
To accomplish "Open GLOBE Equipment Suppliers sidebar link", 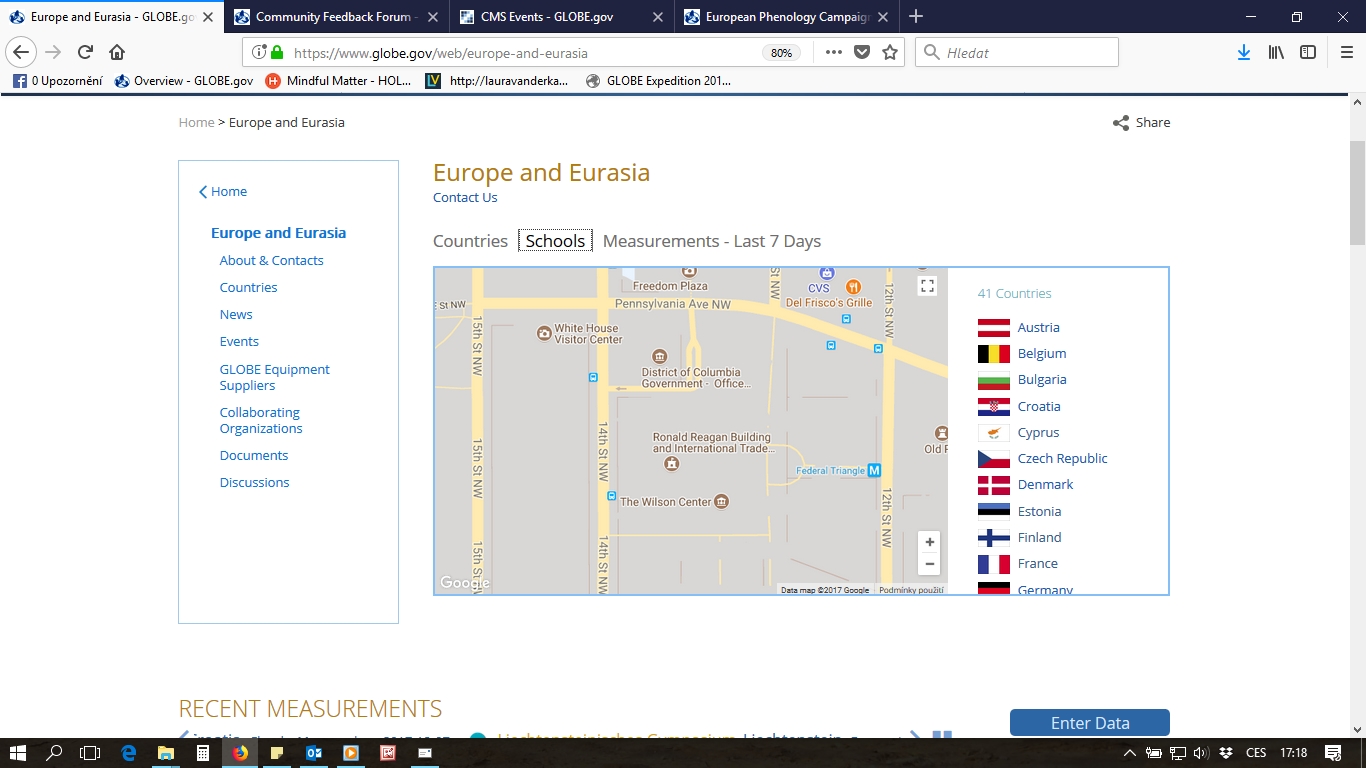I will coord(274,377).
